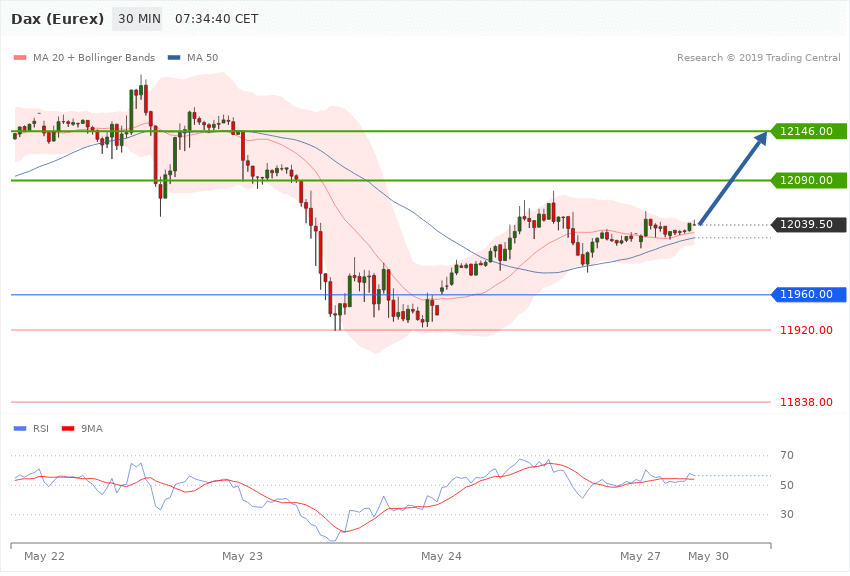Click the May 30 date axis label
850x576 pixels.
point(709,556)
